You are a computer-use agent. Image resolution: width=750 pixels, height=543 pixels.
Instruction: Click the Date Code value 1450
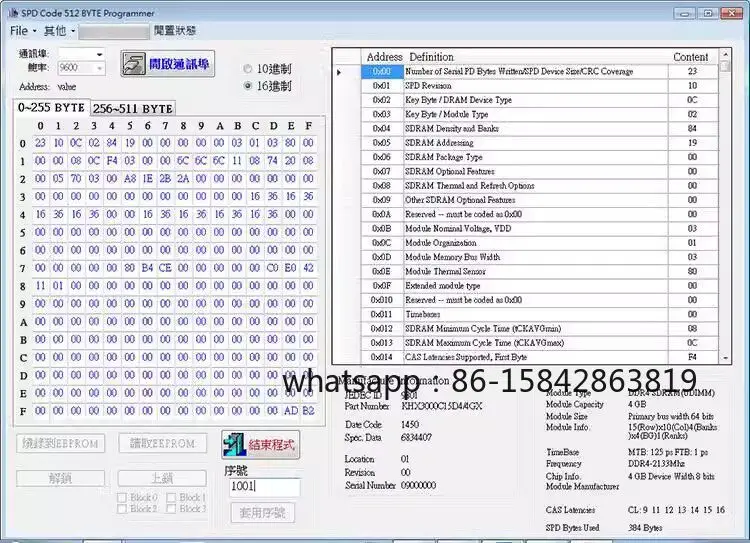pyautogui.click(x=410, y=425)
